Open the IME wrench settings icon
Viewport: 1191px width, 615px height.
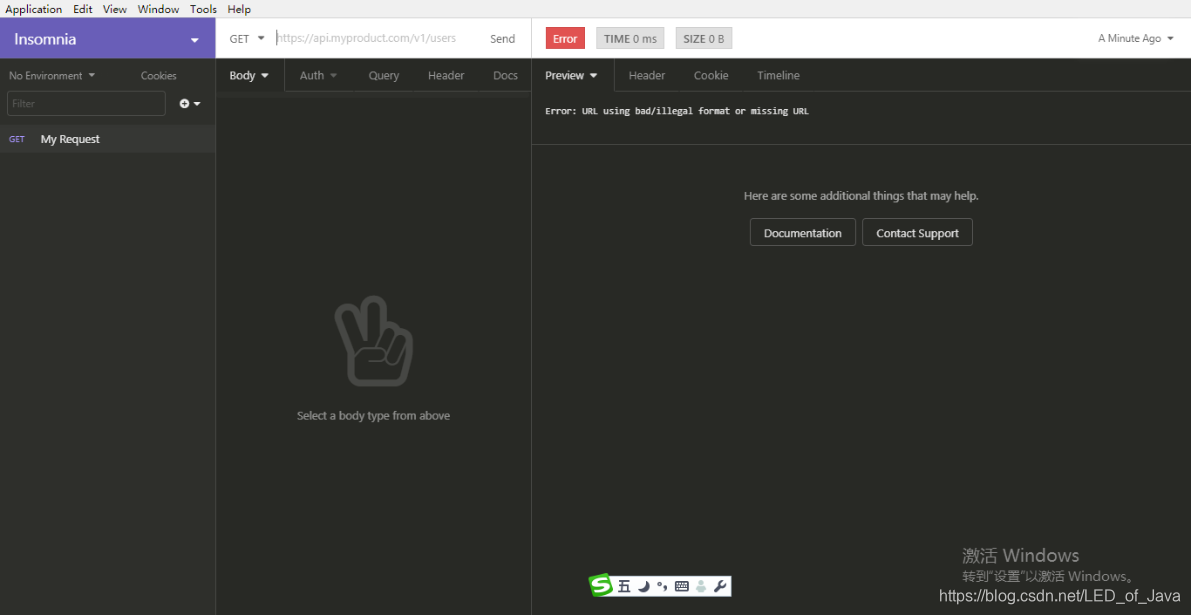tap(720, 586)
